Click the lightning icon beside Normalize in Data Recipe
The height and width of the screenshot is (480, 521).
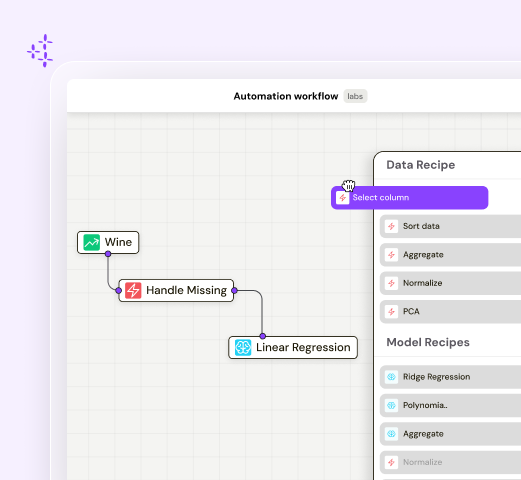[x=391, y=283]
